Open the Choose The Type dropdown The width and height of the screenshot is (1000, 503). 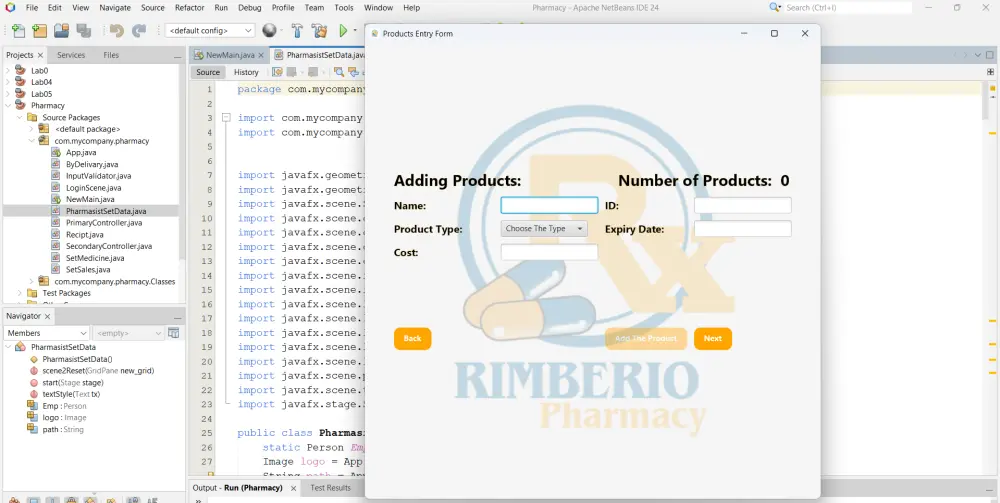click(544, 228)
